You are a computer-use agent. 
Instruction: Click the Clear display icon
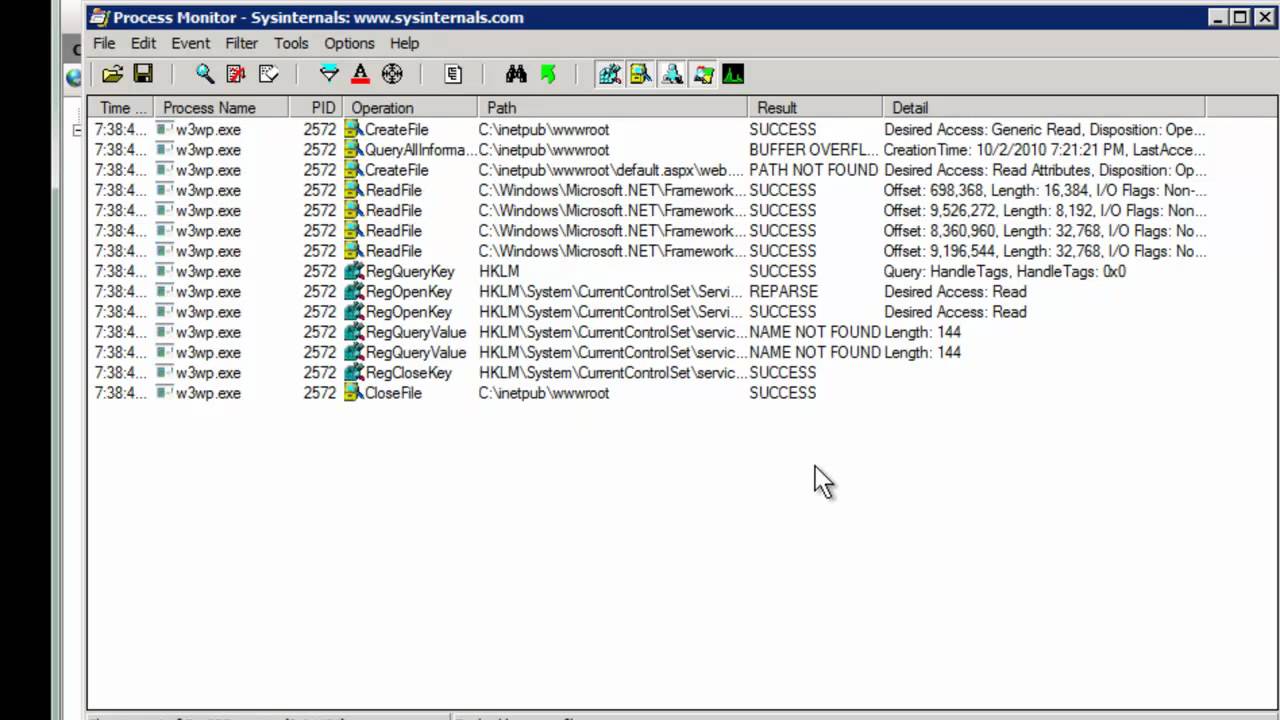pyautogui.click(x=268, y=74)
